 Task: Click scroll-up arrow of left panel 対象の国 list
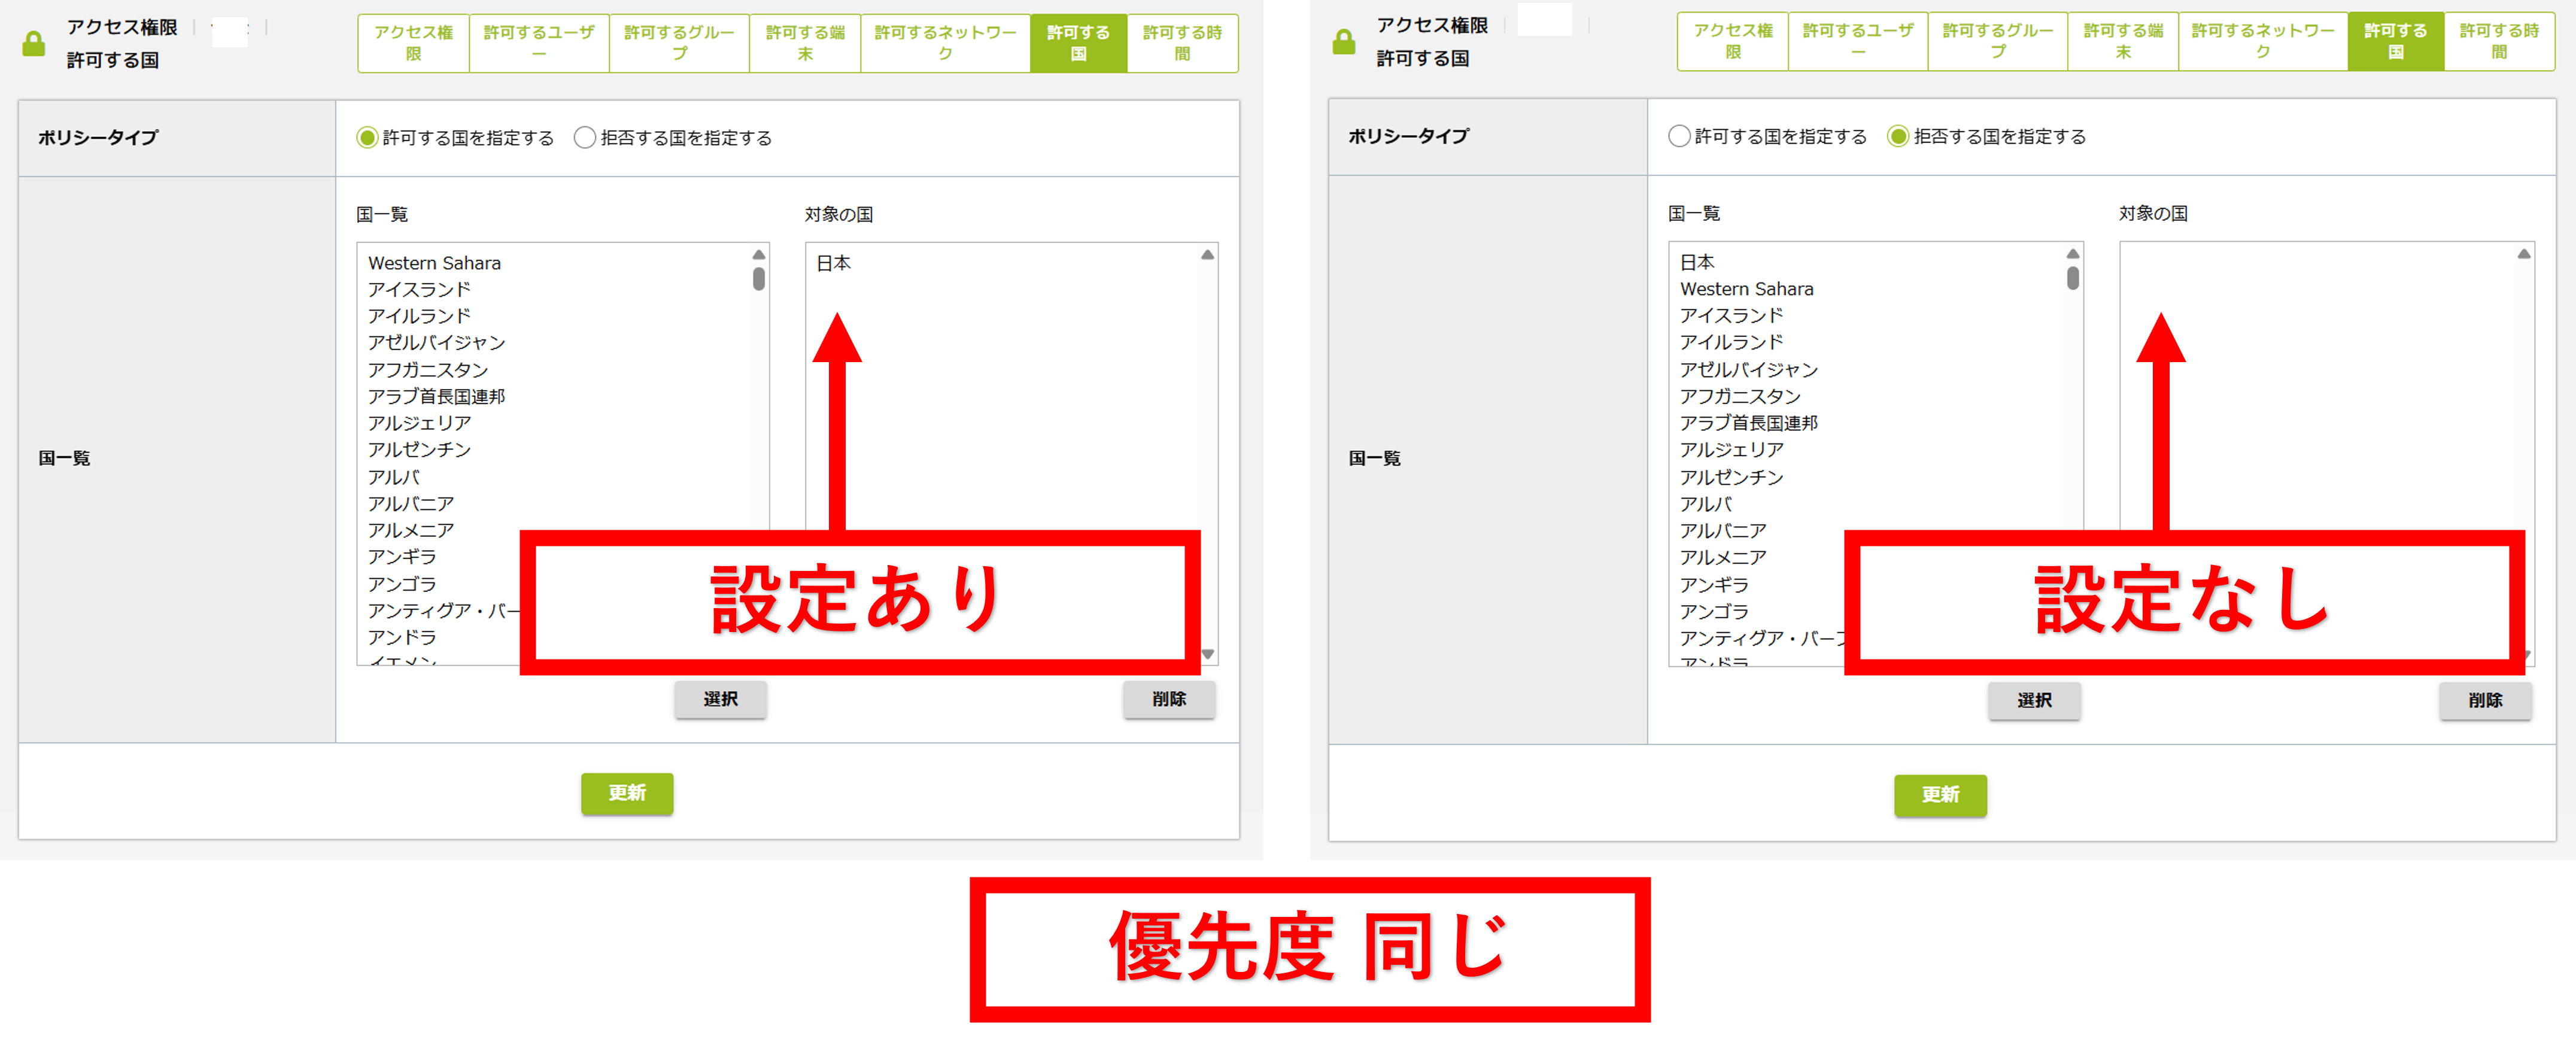(1208, 254)
